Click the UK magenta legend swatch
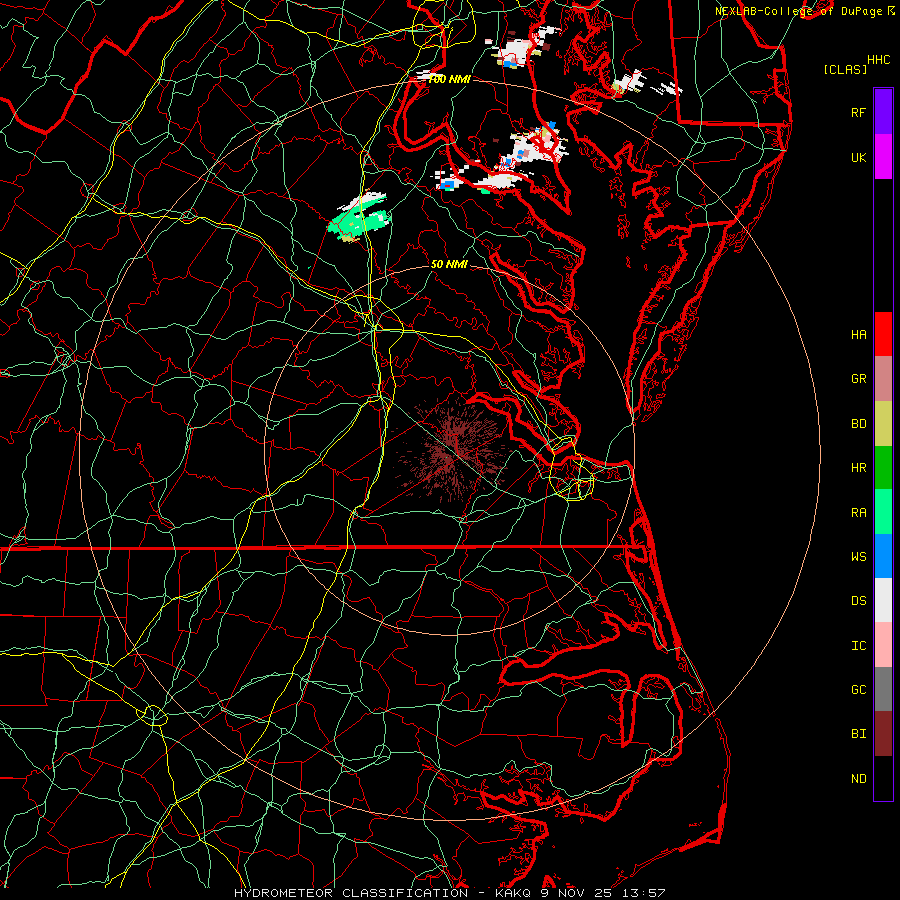Image resolution: width=900 pixels, height=900 pixels. pos(883,157)
